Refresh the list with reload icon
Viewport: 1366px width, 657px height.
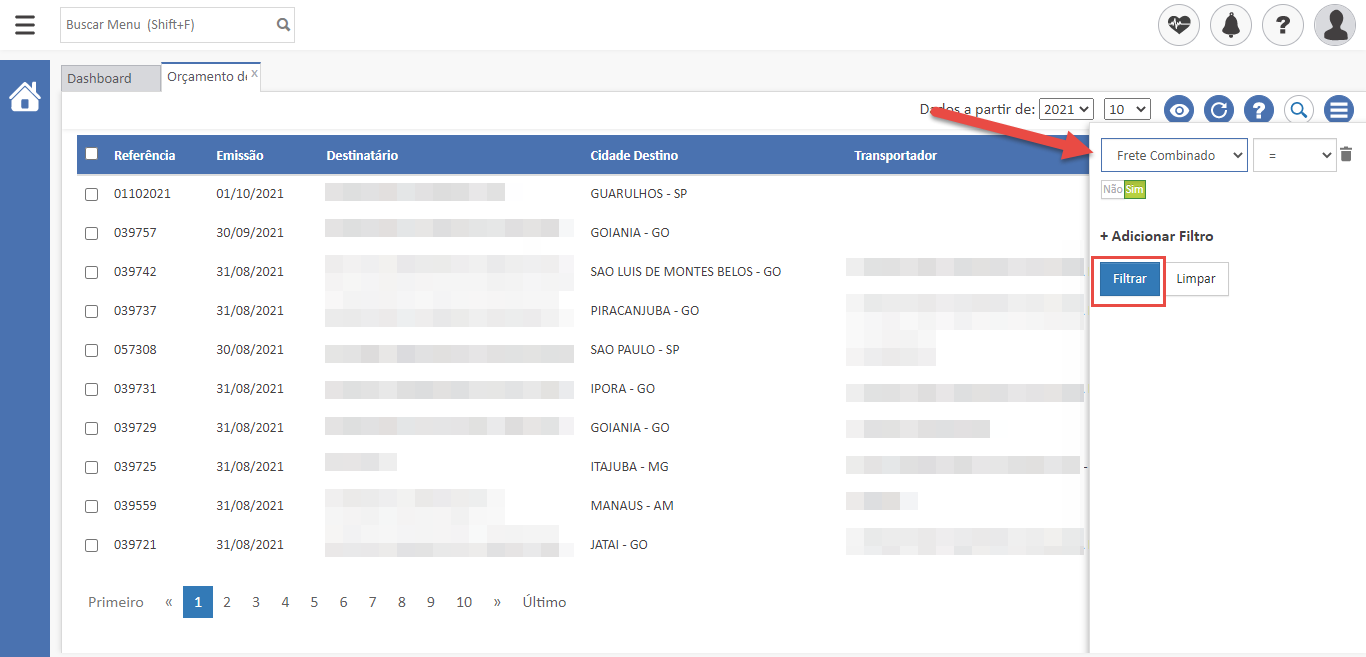1218,110
